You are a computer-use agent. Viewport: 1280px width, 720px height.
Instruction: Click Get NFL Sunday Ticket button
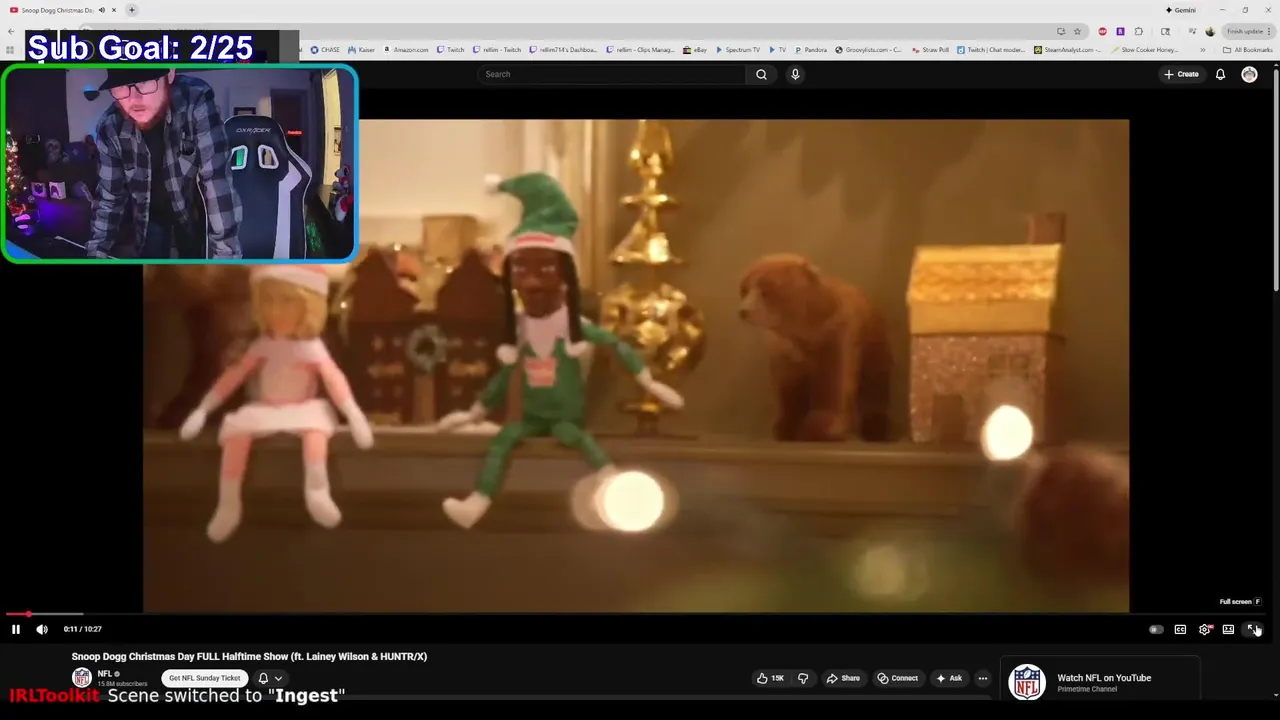tap(205, 678)
